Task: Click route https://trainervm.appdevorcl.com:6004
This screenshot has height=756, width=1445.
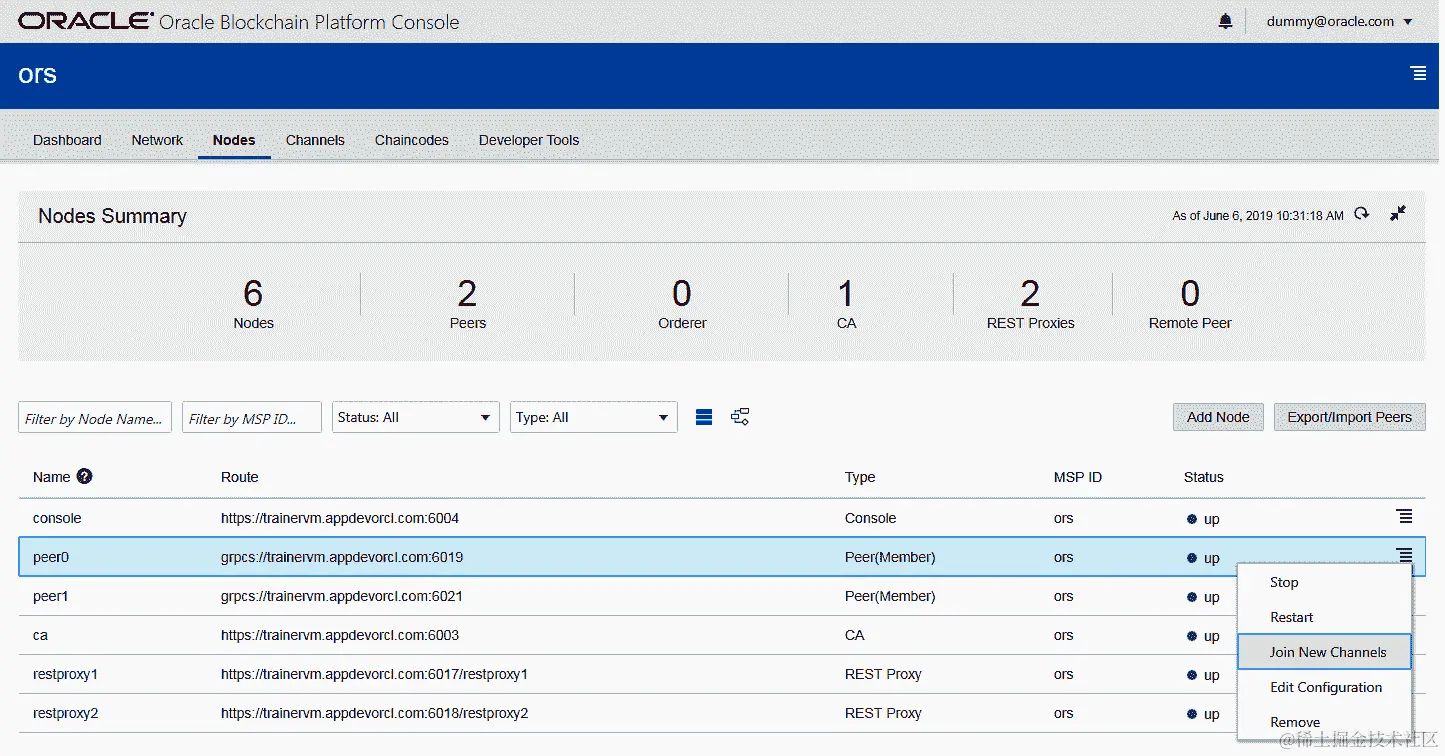Action: (x=340, y=518)
